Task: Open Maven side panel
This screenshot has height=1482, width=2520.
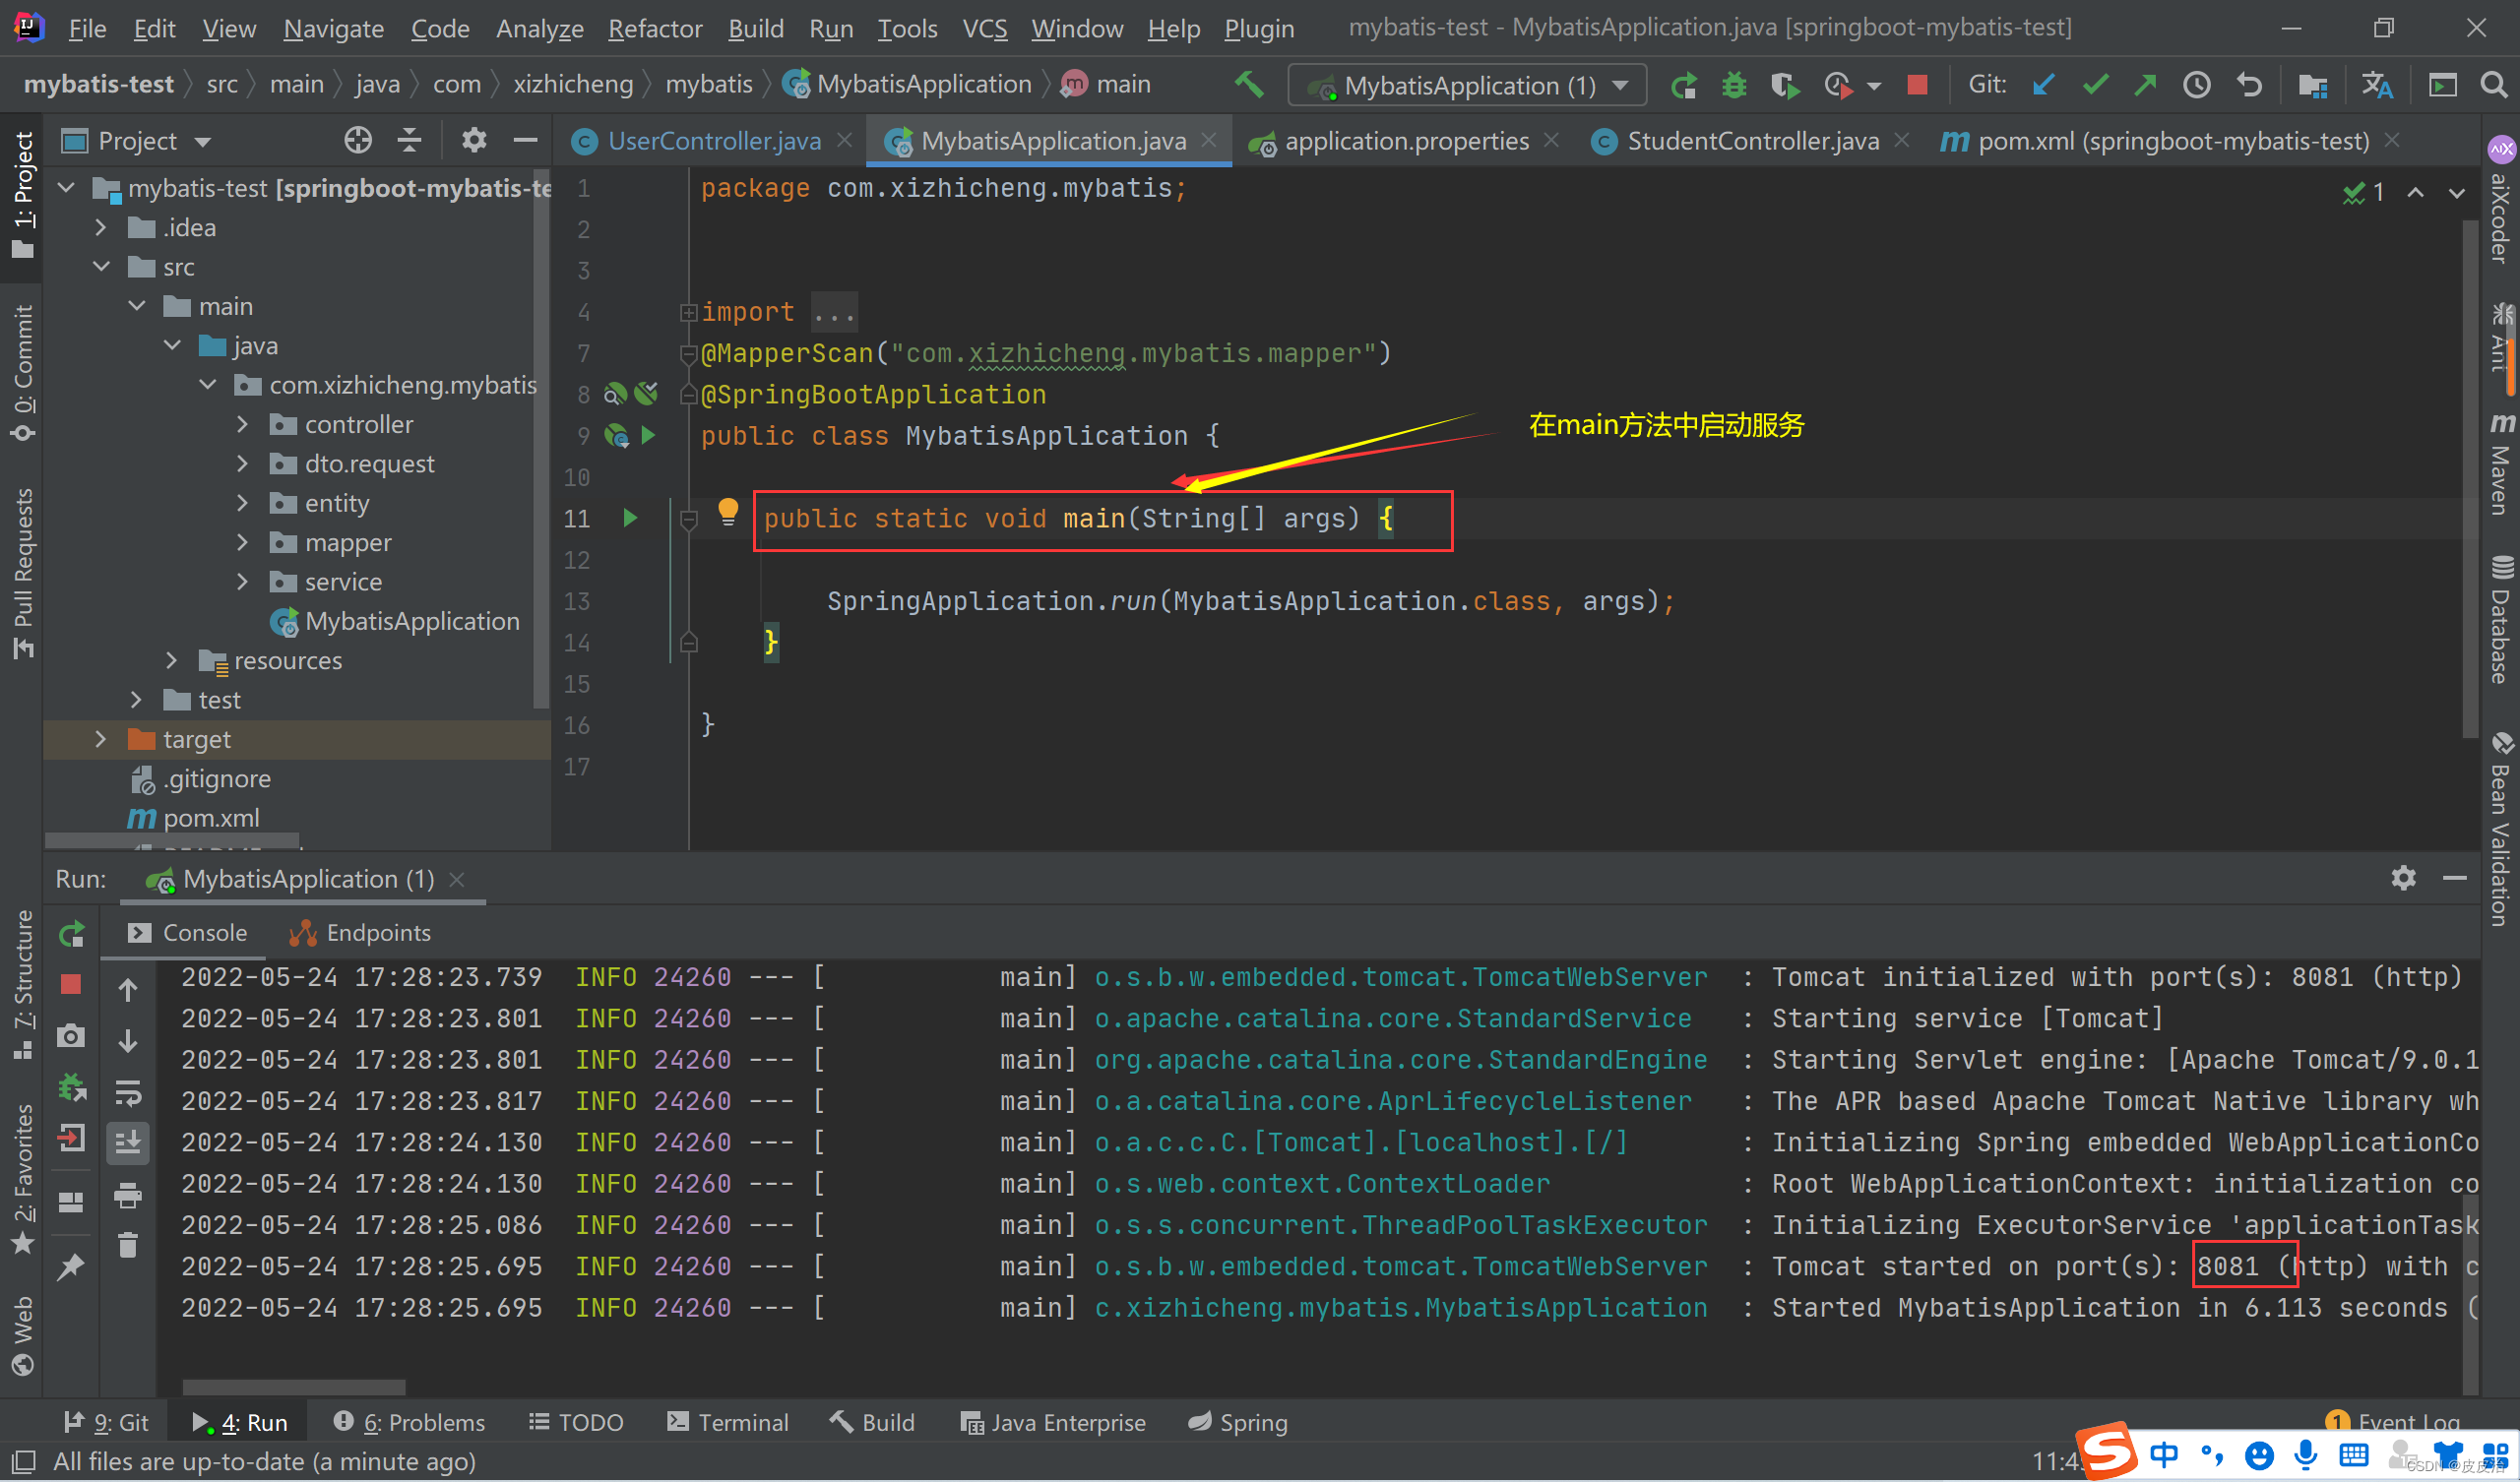Action: coord(2502,465)
